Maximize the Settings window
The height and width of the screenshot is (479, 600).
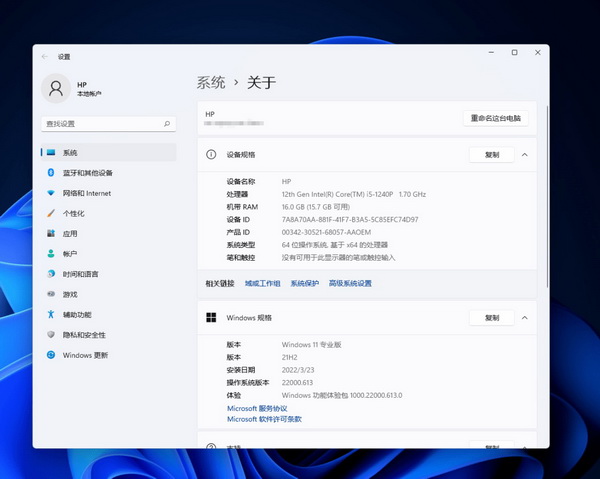[514, 52]
